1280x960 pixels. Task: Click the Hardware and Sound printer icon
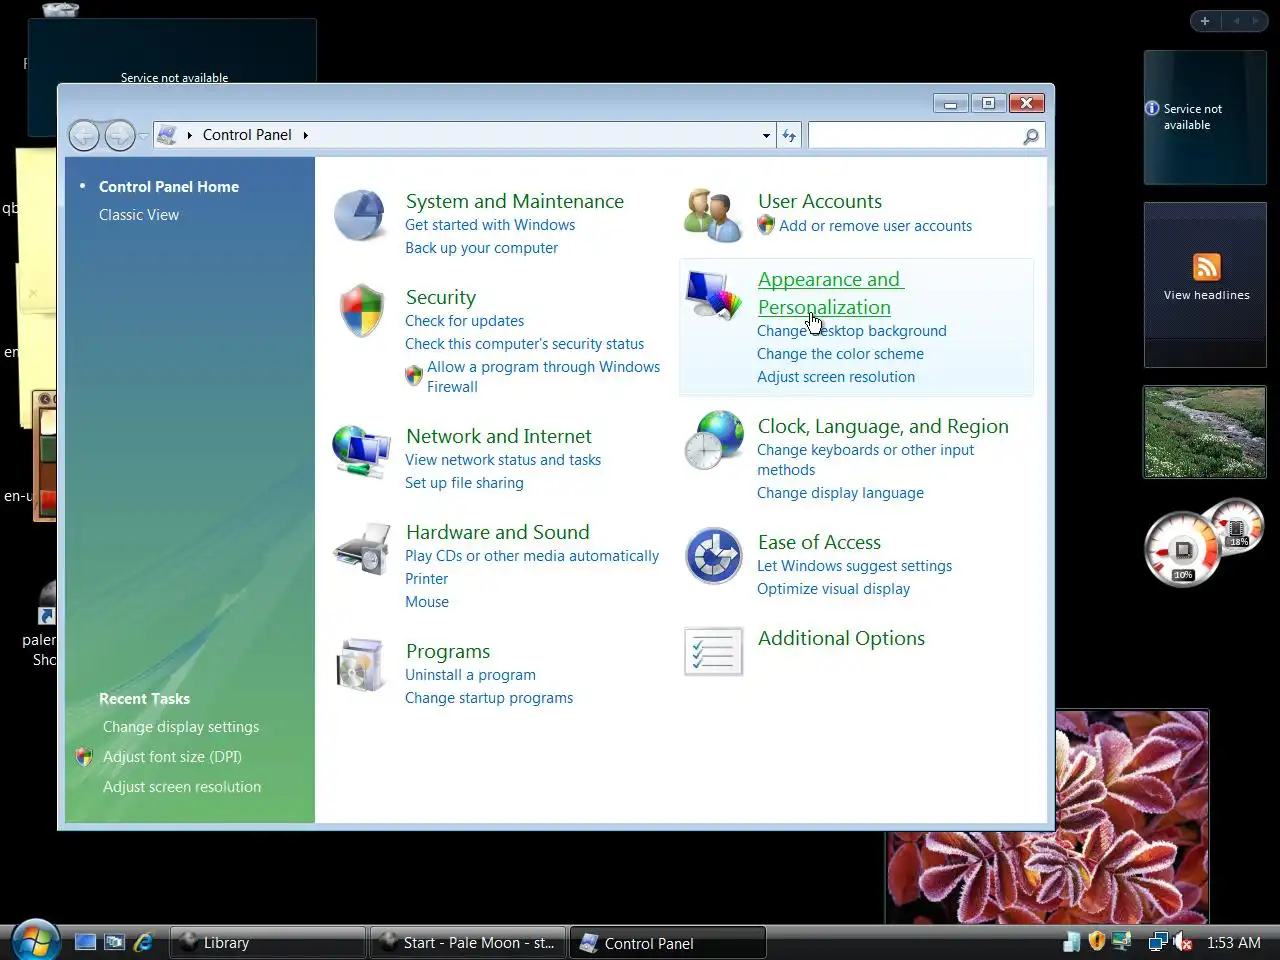(x=361, y=547)
